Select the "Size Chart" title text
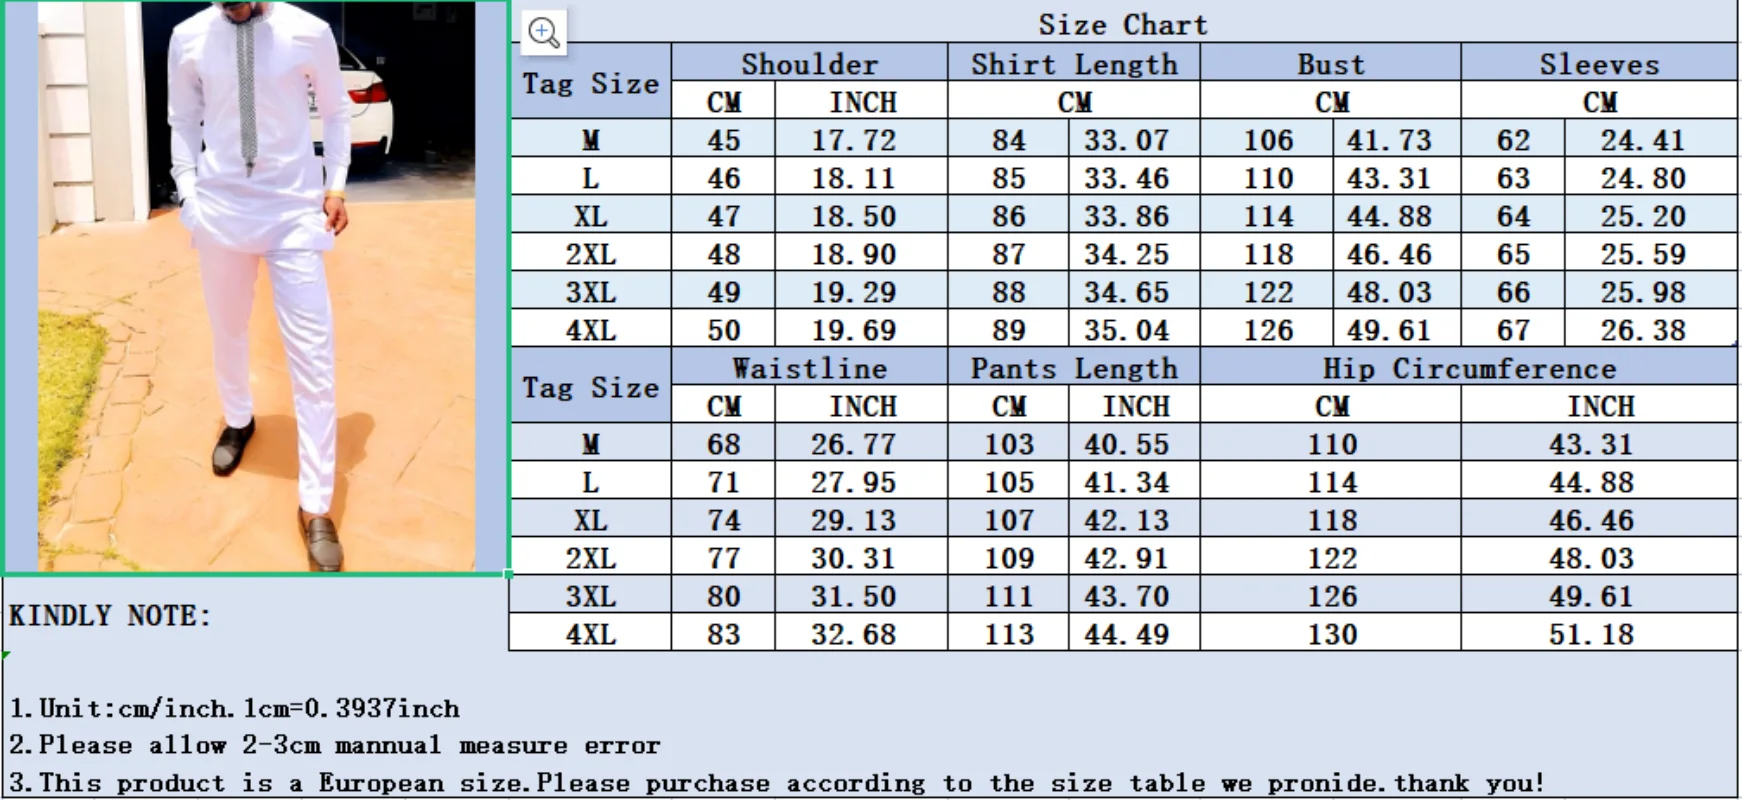 [x=1123, y=24]
